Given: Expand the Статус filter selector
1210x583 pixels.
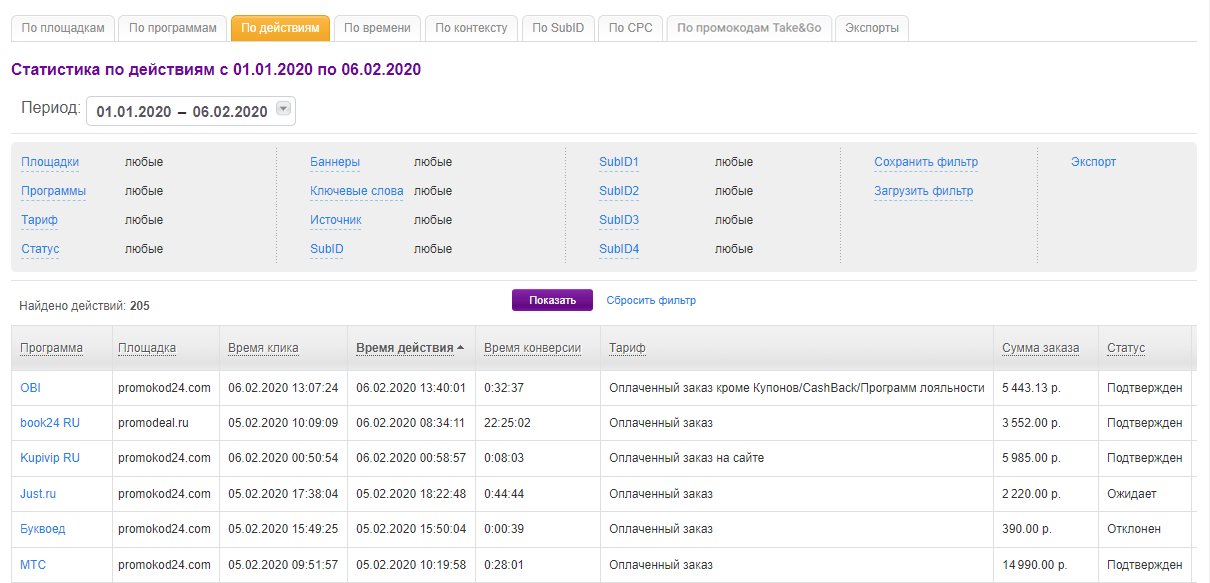Looking at the screenshot, I should (x=40, y=249).
